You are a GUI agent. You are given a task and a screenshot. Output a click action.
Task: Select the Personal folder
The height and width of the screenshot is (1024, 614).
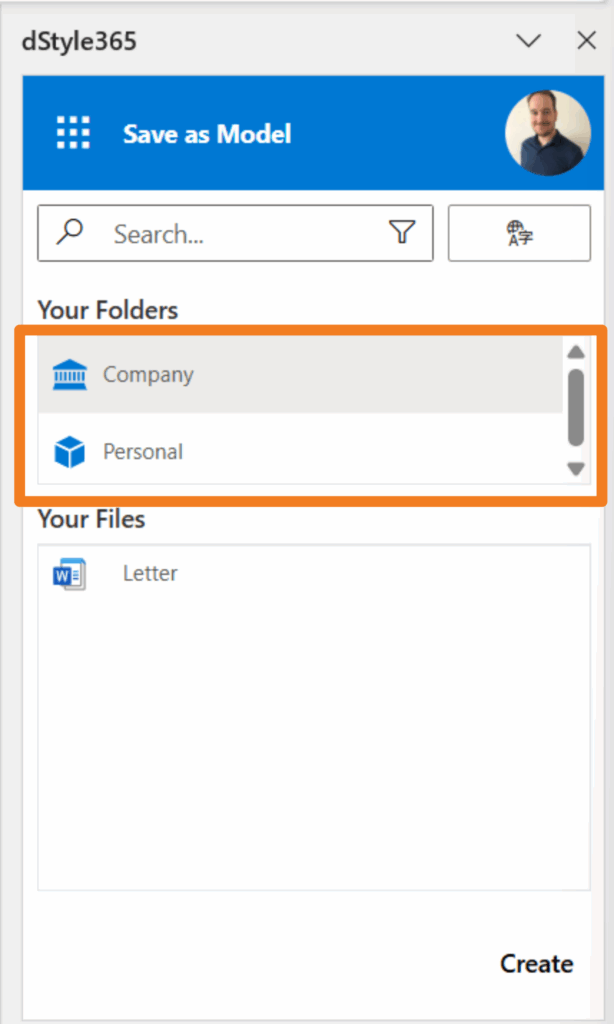coord(300,451)
